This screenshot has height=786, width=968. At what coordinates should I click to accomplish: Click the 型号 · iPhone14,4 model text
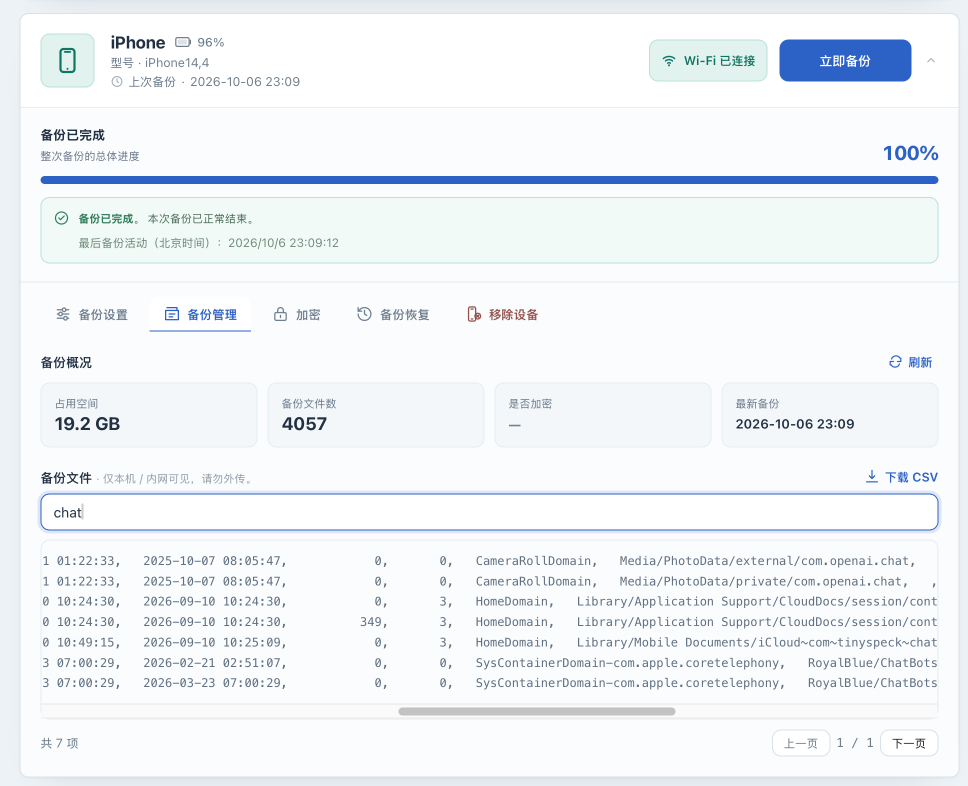coord(160,62)
